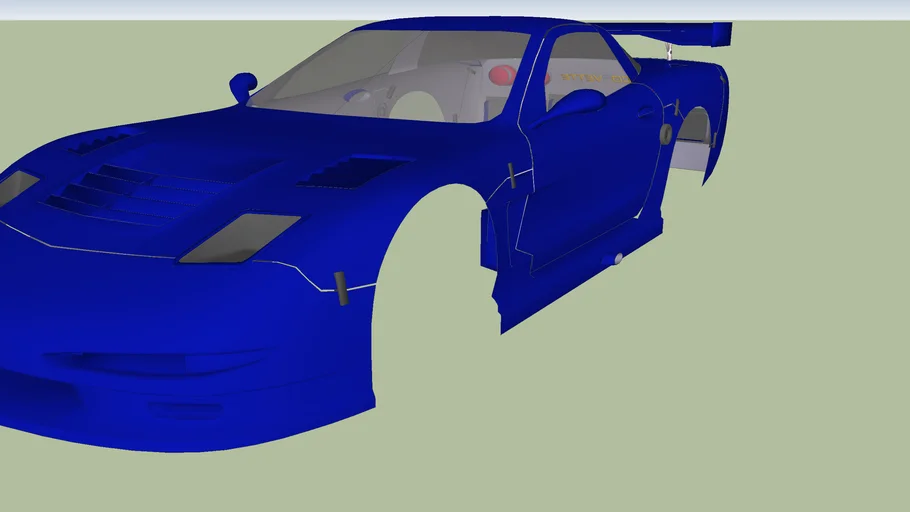
Task: Click the dark hood vent near windshield
Action: [x=349, y=173]
